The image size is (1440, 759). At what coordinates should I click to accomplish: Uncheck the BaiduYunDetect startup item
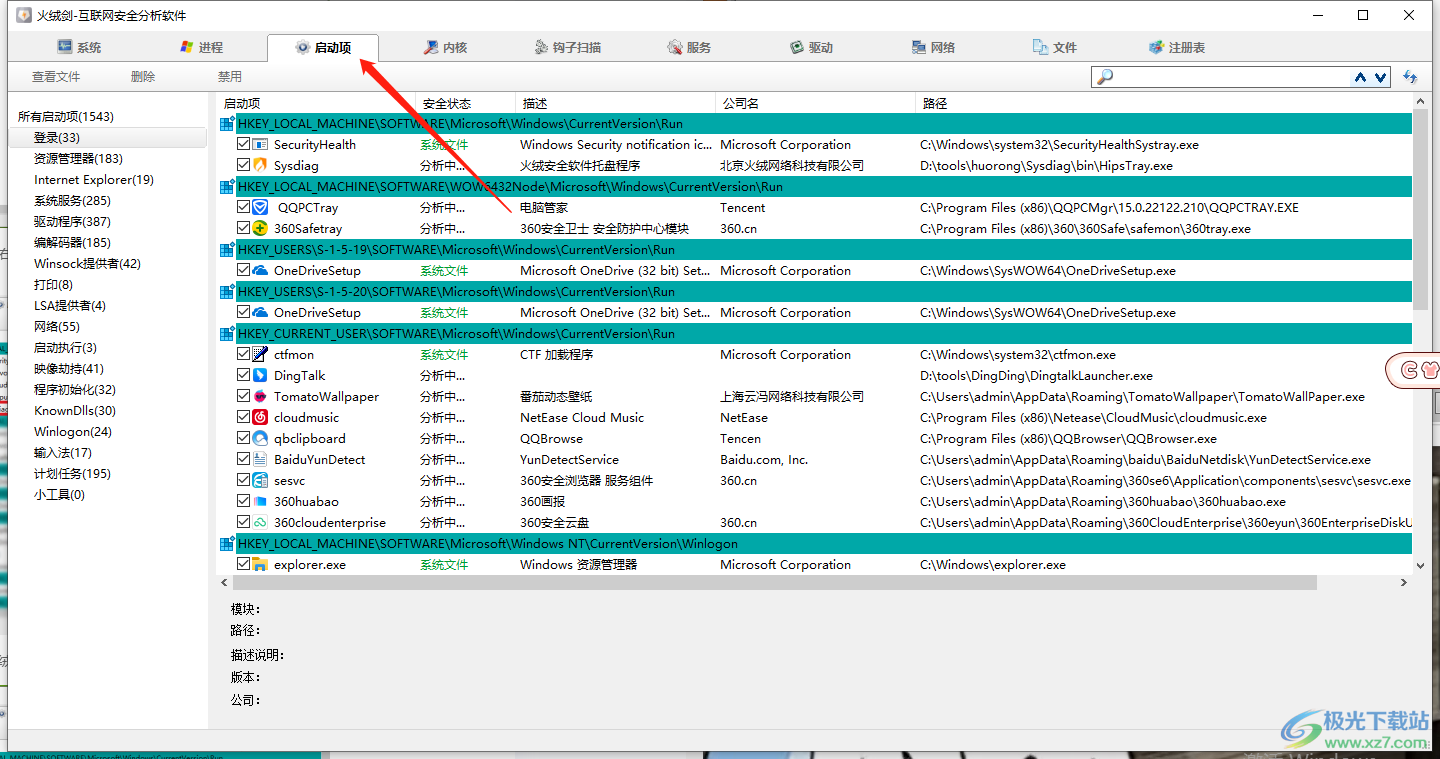(243, 460)
